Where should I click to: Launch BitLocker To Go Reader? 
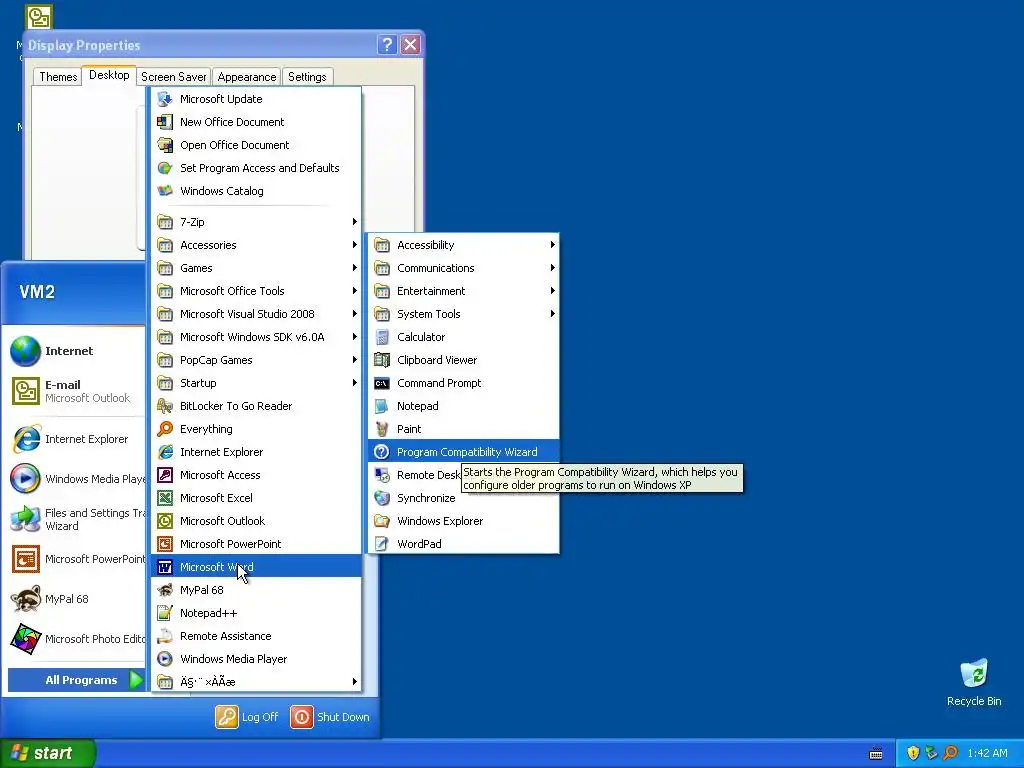[256, 406]
